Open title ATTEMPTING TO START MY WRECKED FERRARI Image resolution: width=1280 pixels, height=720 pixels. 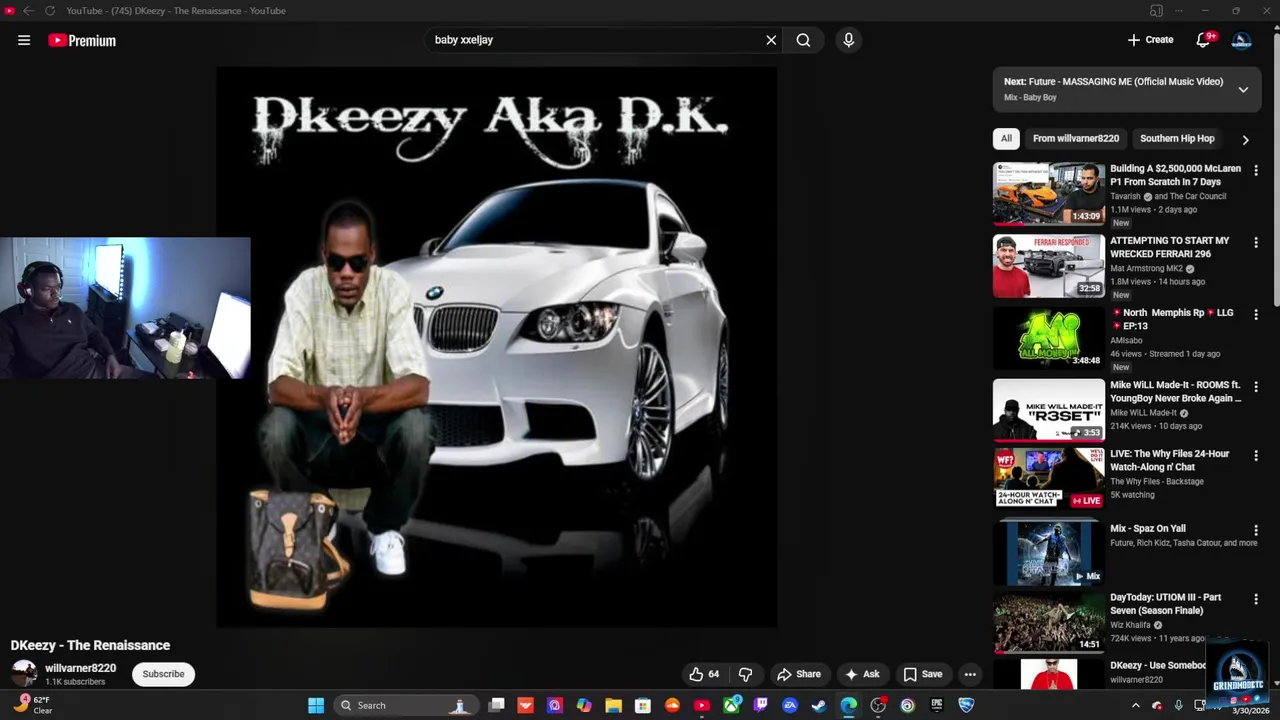click(x=1170, y=247)
